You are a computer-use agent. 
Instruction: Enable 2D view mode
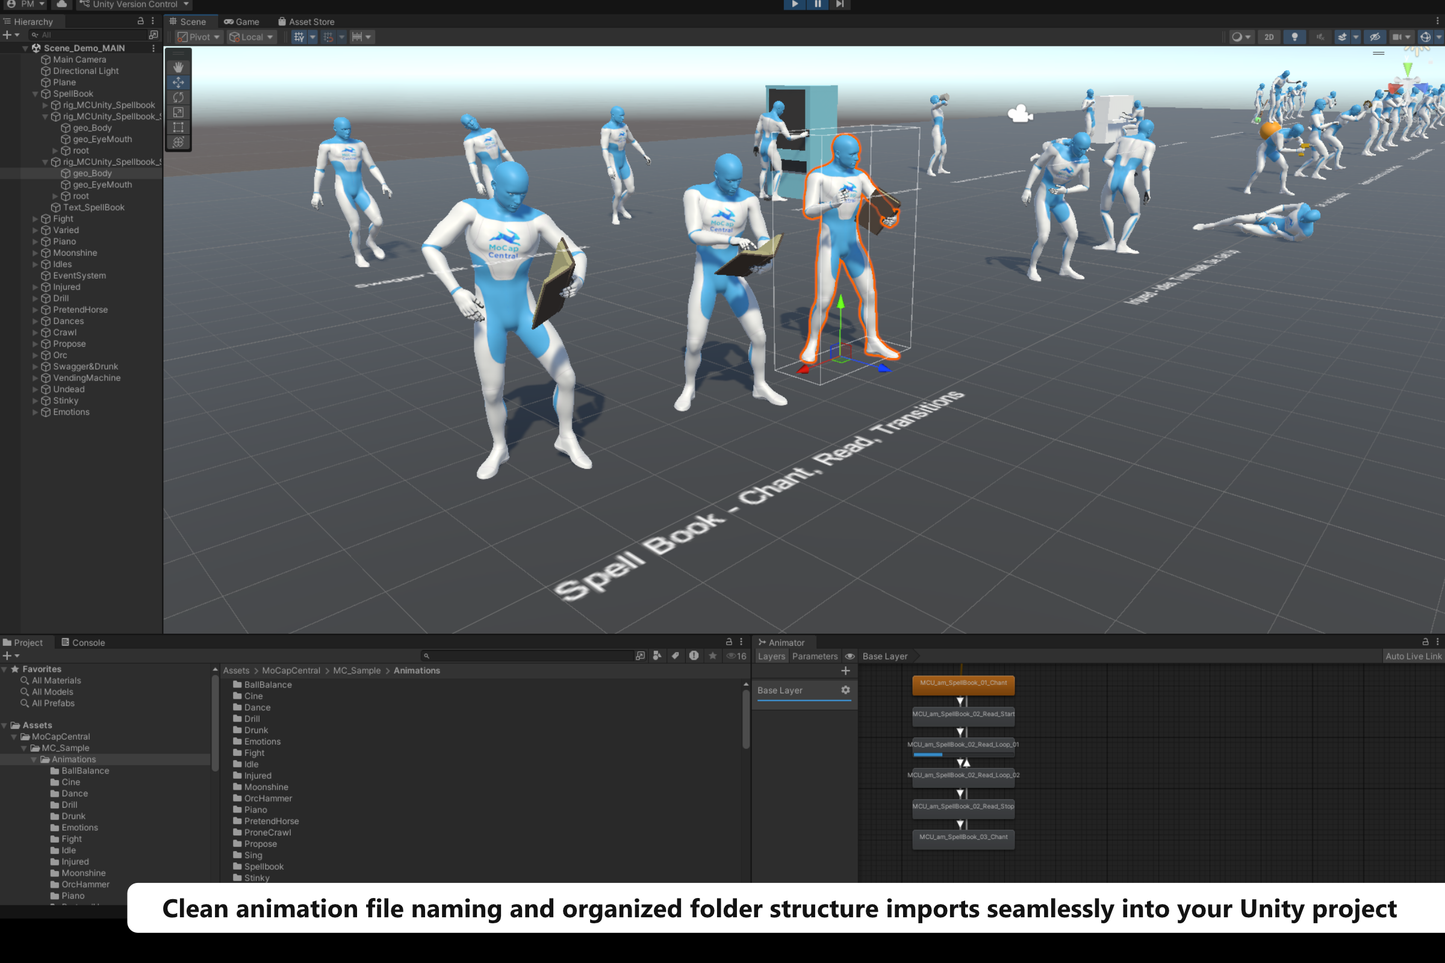click(1268, 37)
